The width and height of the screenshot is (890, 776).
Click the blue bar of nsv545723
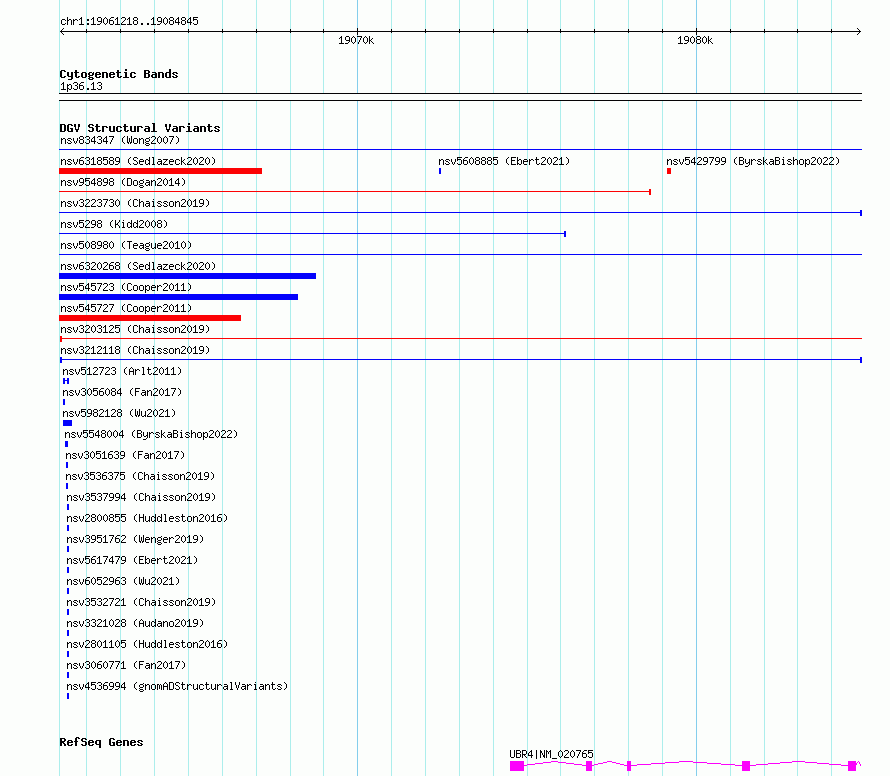178,297
